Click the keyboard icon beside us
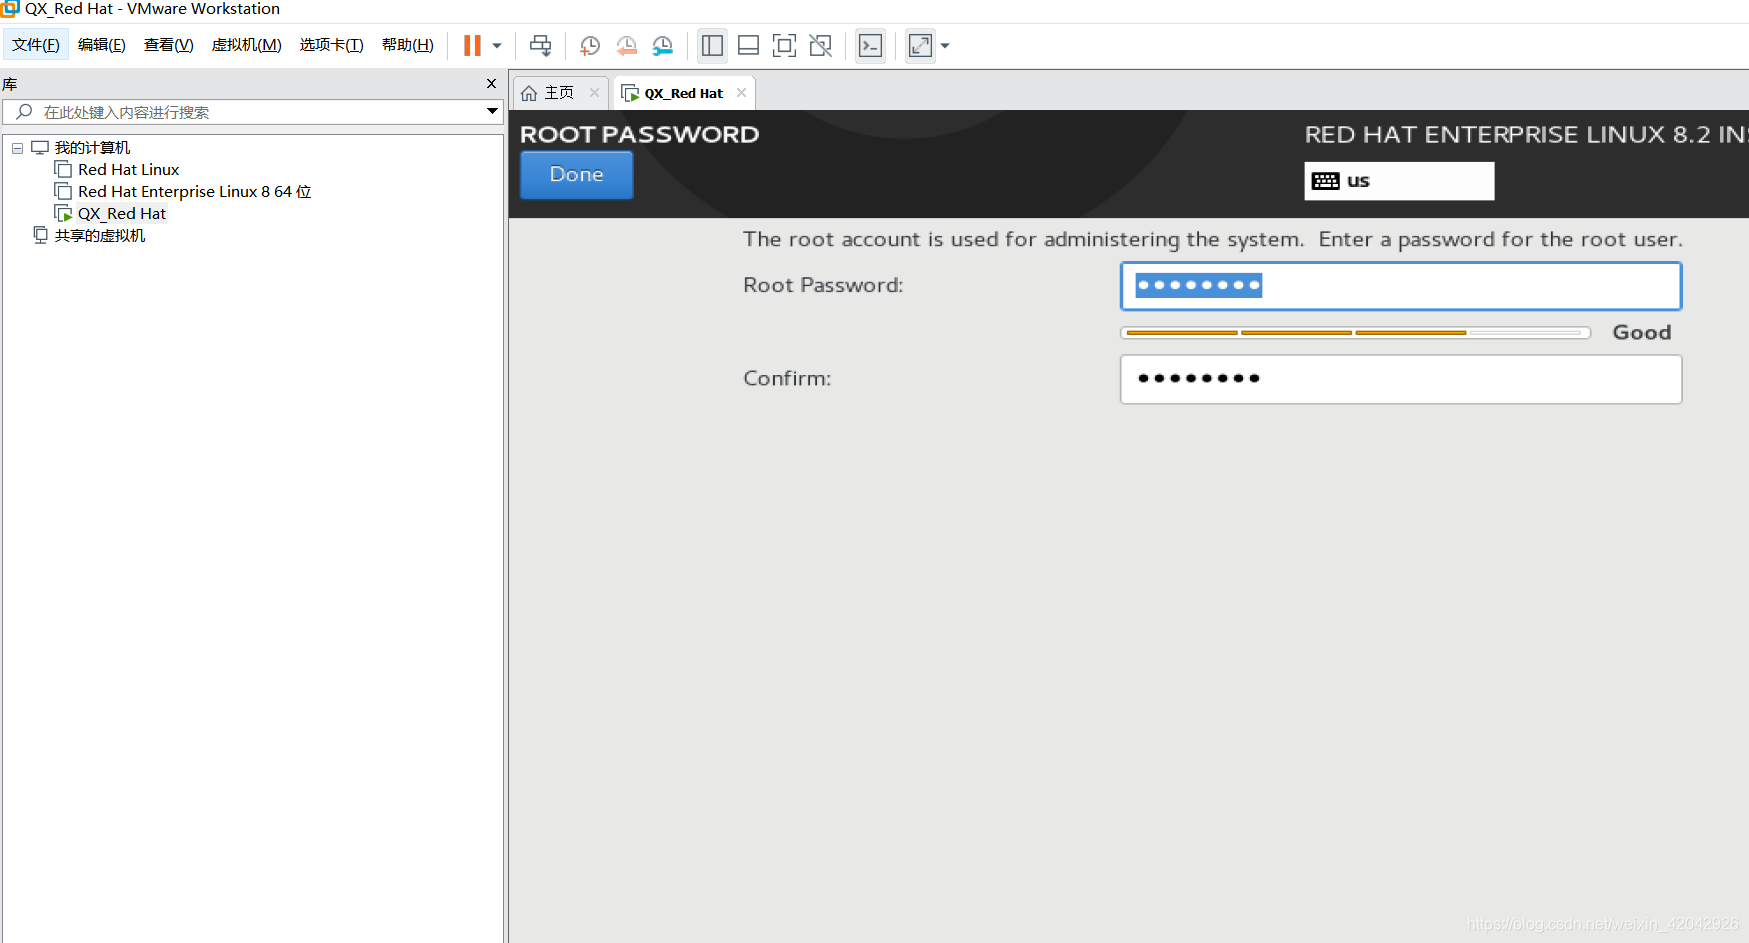1749x943 pixels. pos(1326,181)
